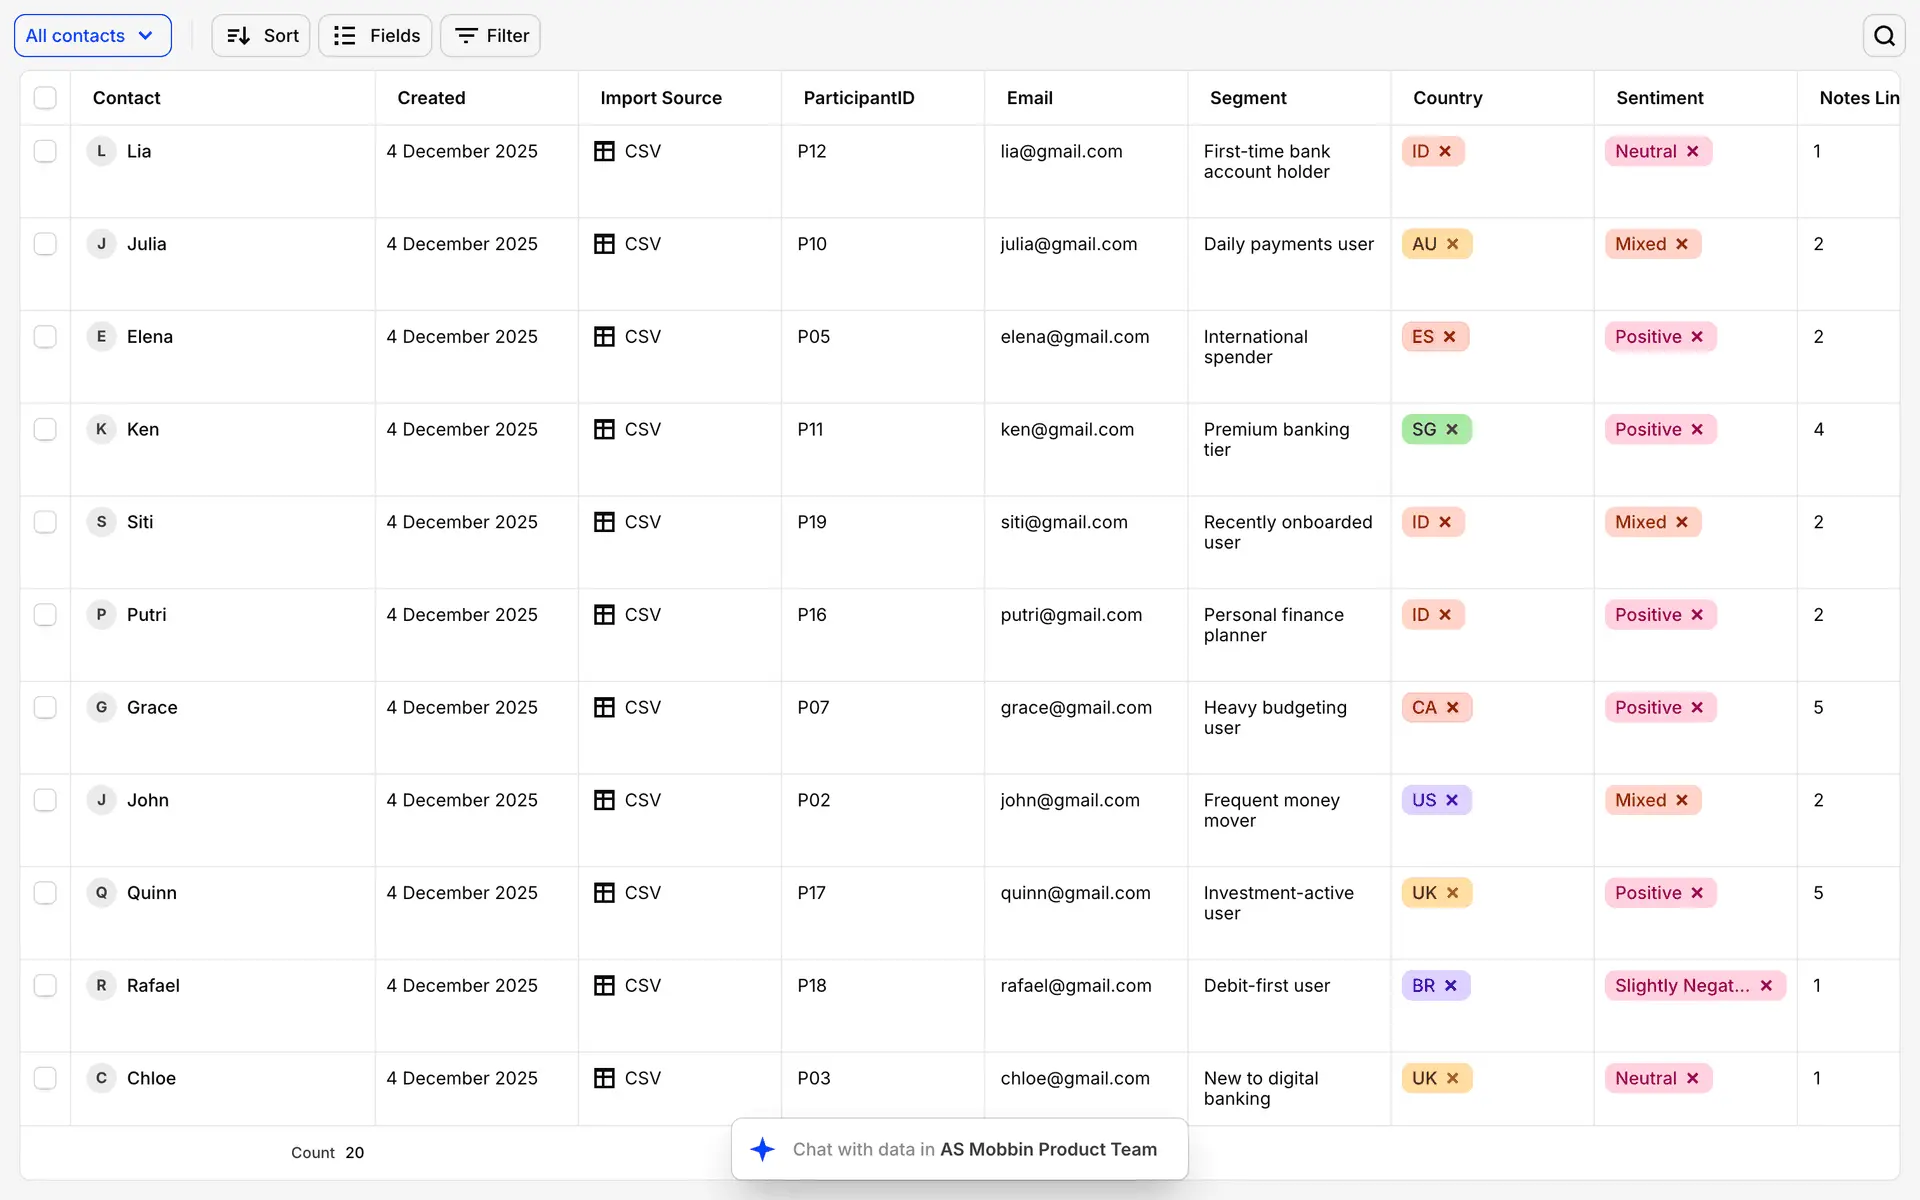
Task: Click the Segment column header
Action: point(1248,98)
